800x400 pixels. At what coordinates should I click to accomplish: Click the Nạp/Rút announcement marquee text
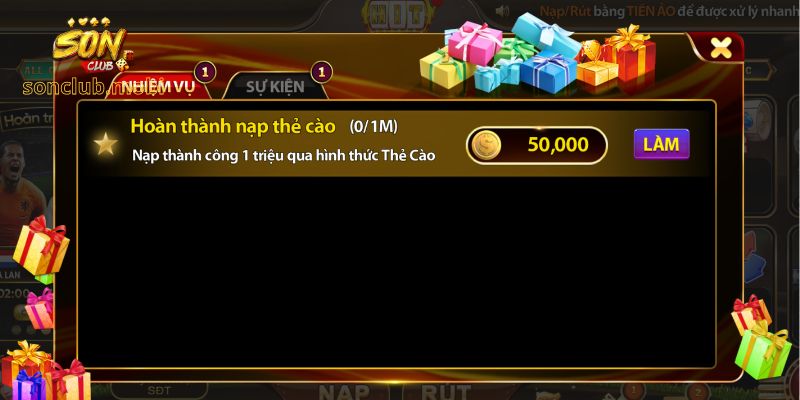pyautogui.click(x=669, y=11)
